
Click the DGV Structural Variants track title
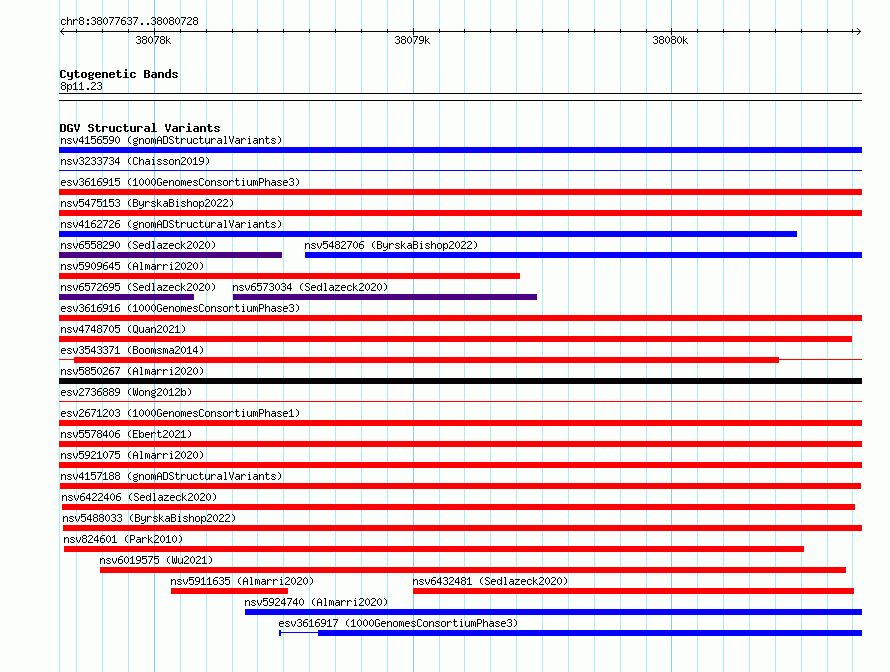coord(140,128)
